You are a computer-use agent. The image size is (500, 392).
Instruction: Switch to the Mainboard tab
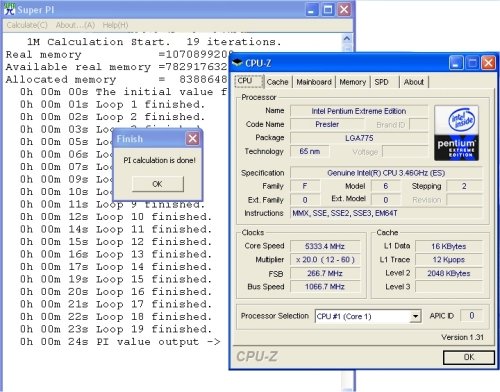314,82
